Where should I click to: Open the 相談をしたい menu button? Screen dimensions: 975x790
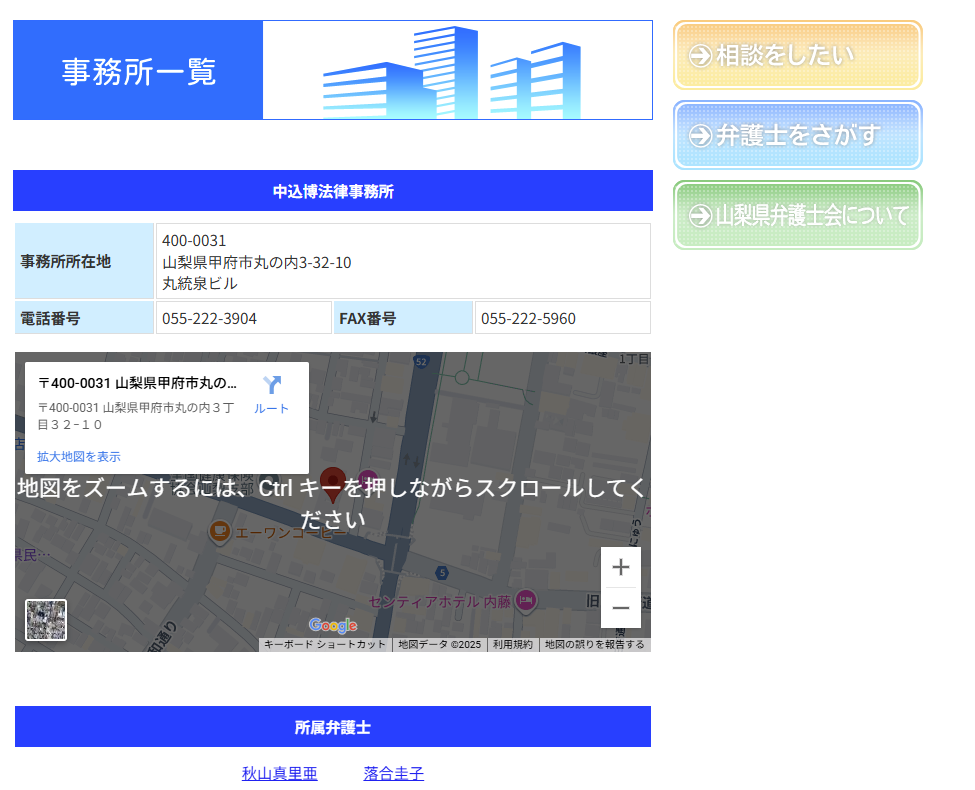[797, 55]
